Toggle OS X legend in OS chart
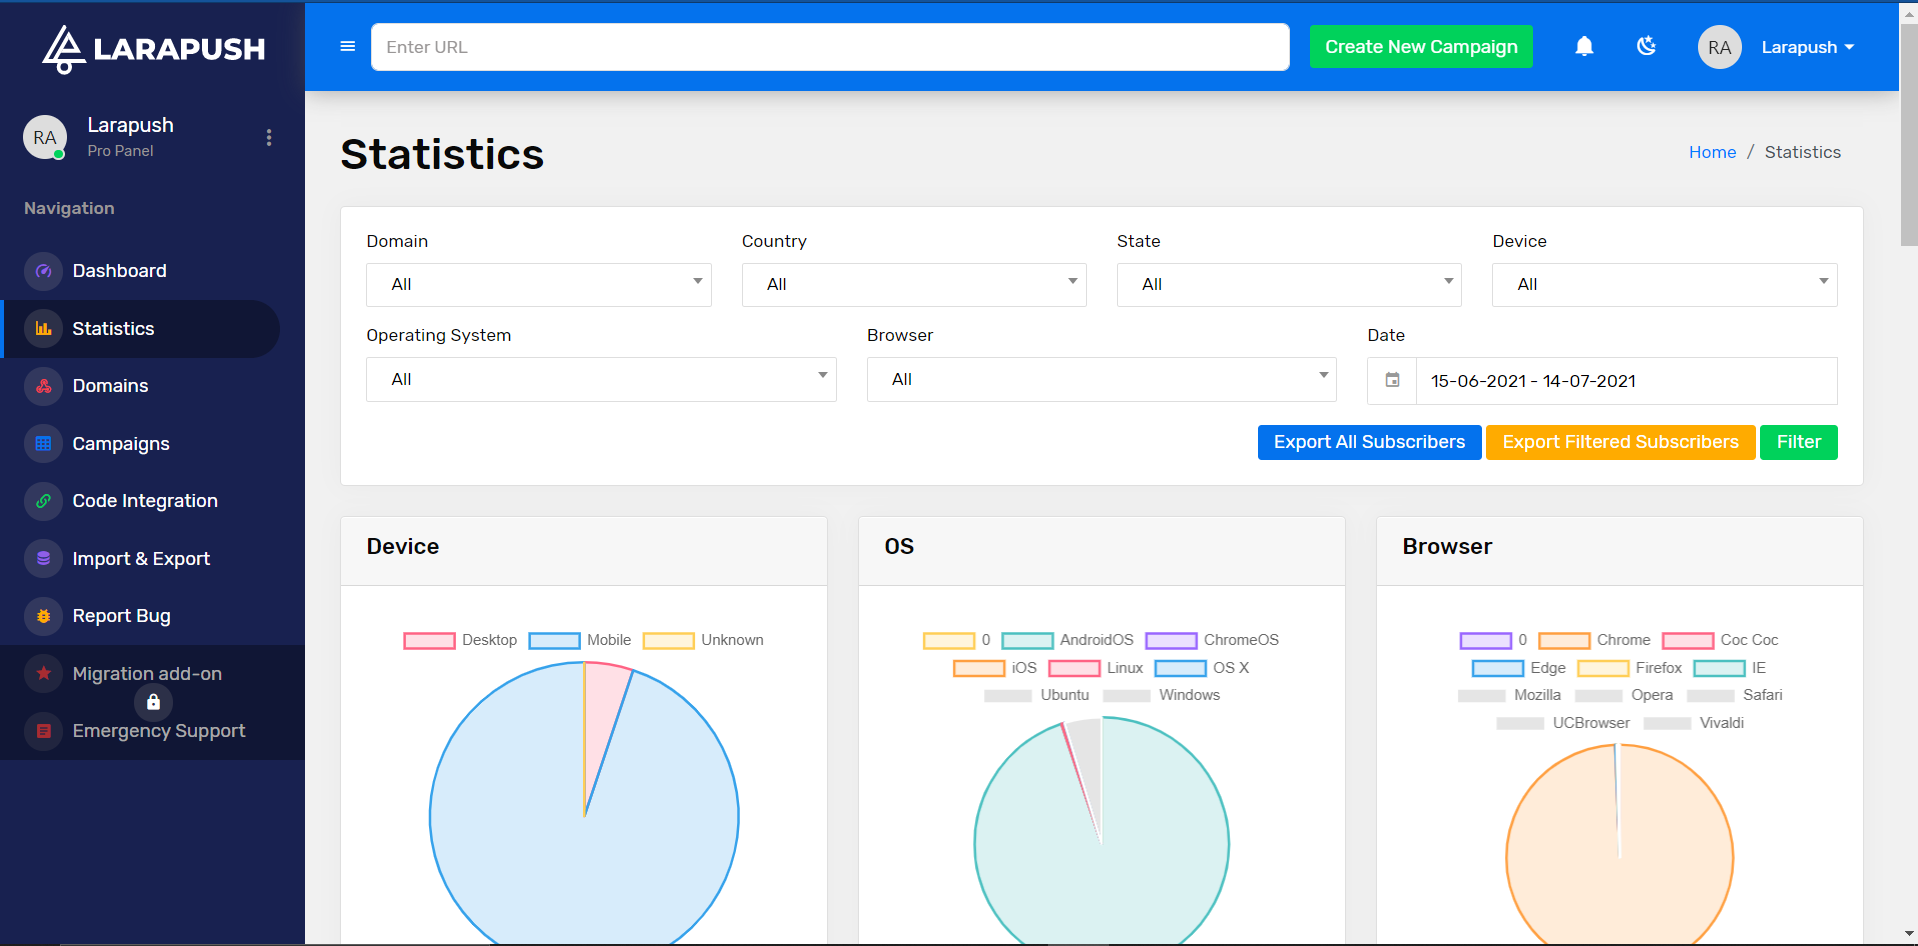 tap(1202, 668)
